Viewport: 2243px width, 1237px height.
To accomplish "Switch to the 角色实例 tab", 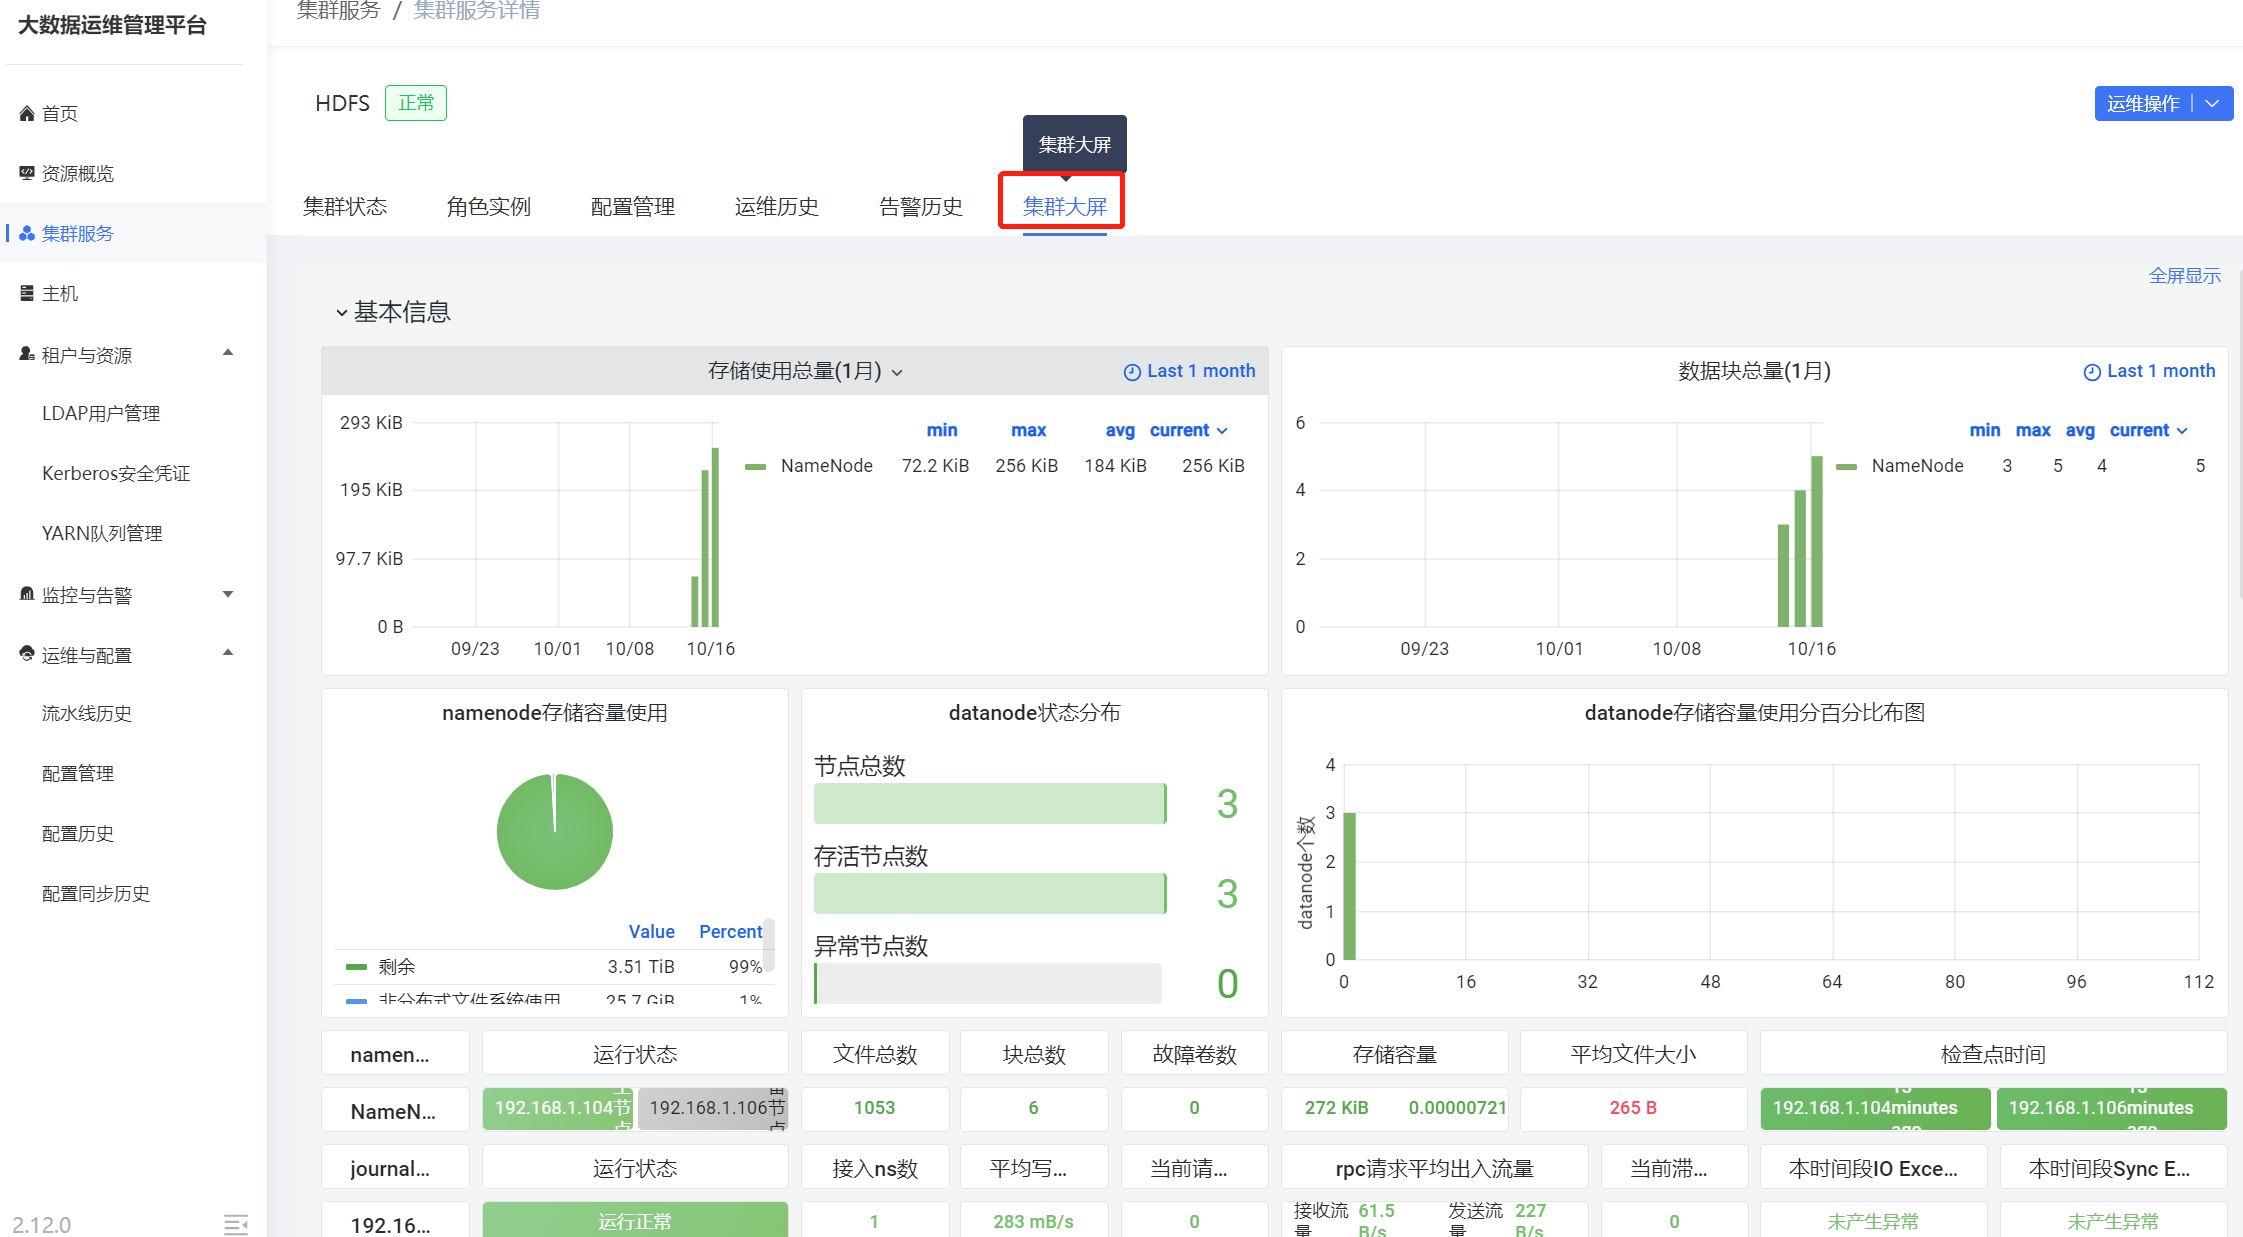I will [x=488, y=207].
